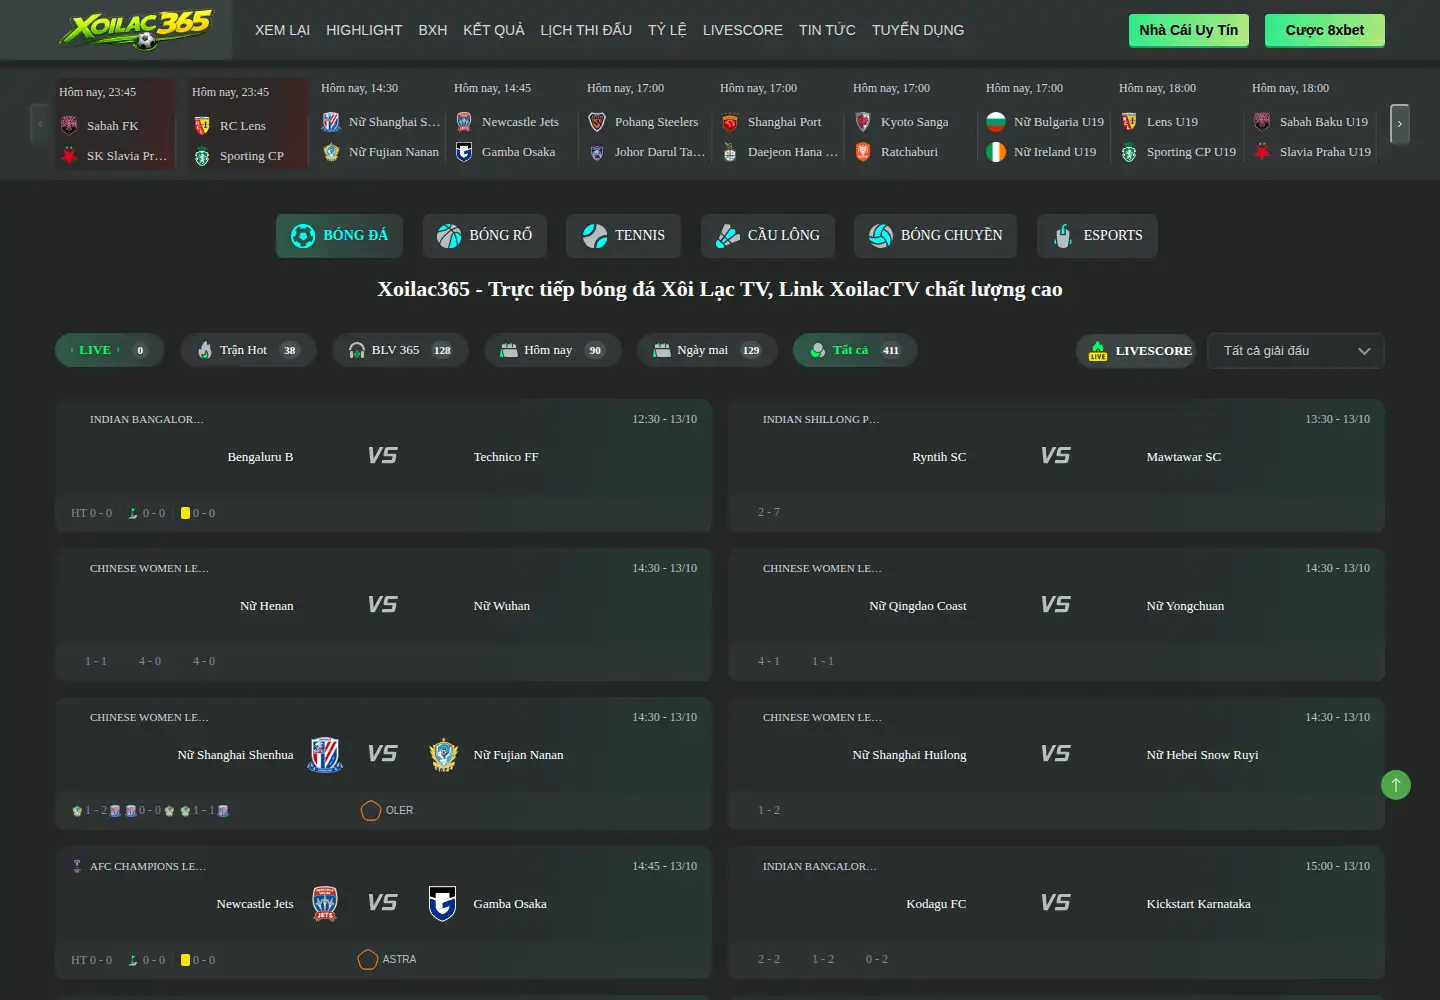Click the ASTRA commentator avatar icon
The image size is (1440, 1000).
[x=368, y=959]
